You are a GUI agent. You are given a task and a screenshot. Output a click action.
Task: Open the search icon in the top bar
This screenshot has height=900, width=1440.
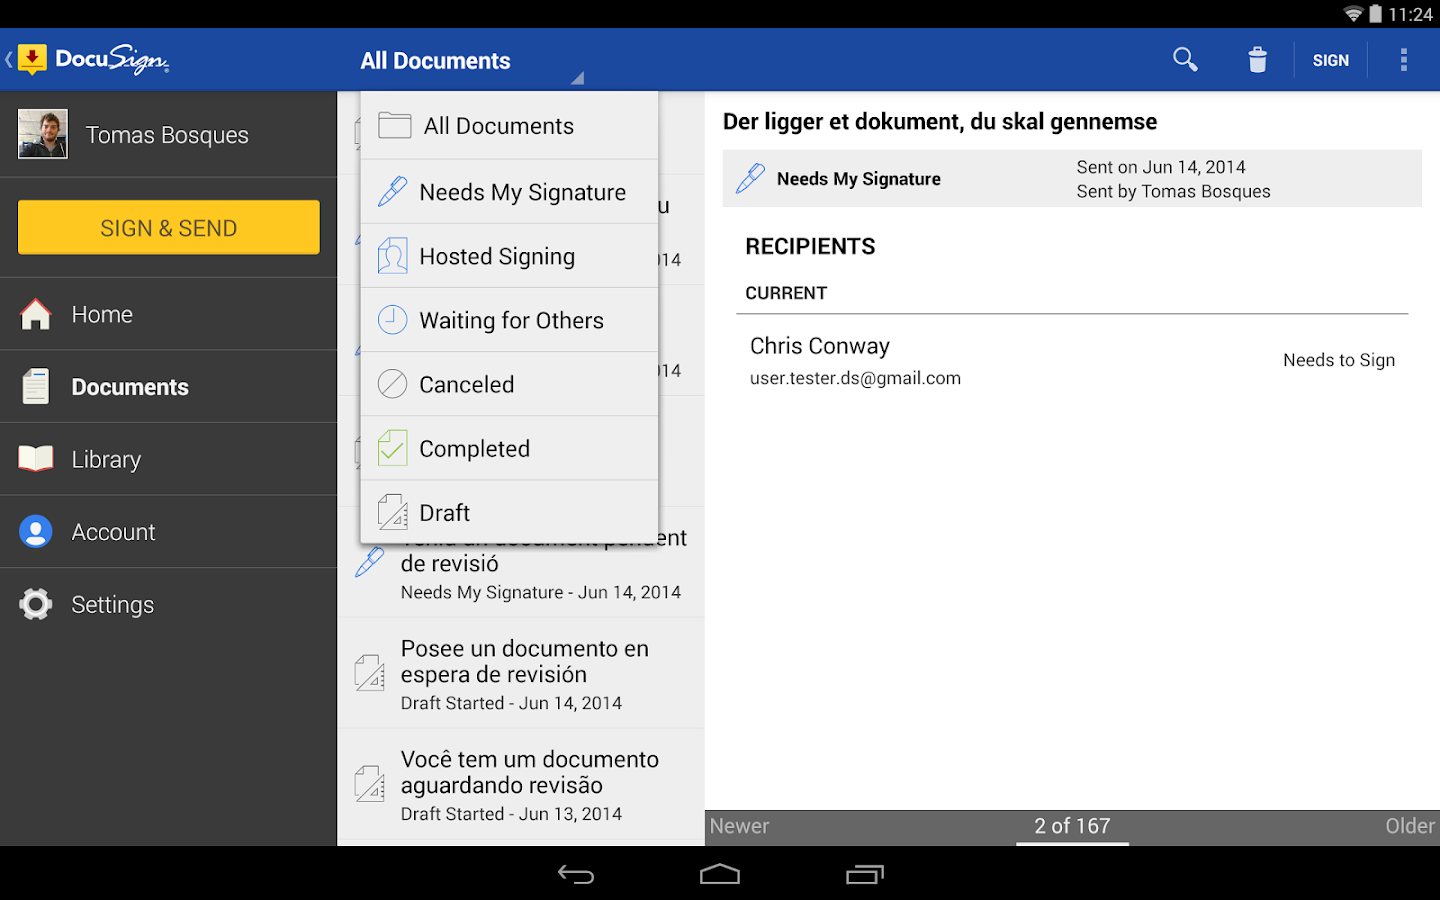[x=1185, y=60]
